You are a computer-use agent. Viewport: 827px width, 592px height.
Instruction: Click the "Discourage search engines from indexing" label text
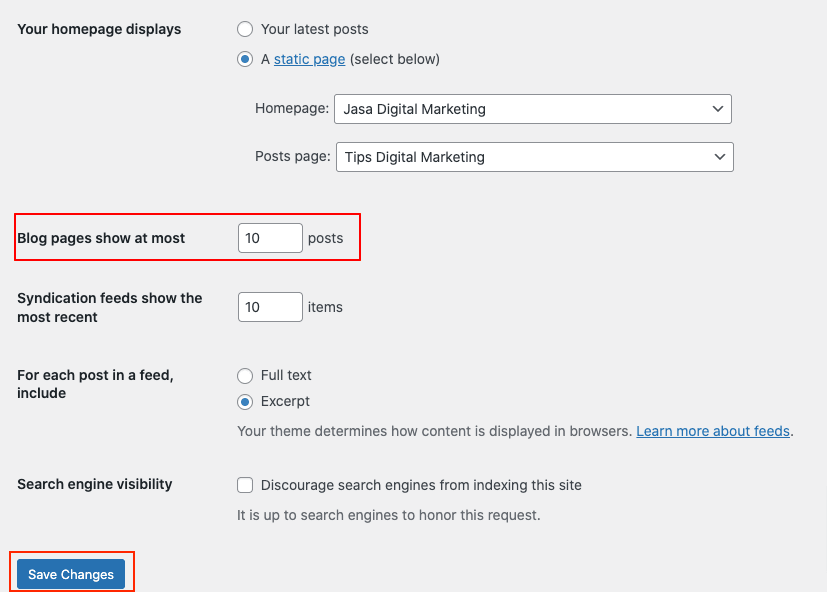(421, 485)
